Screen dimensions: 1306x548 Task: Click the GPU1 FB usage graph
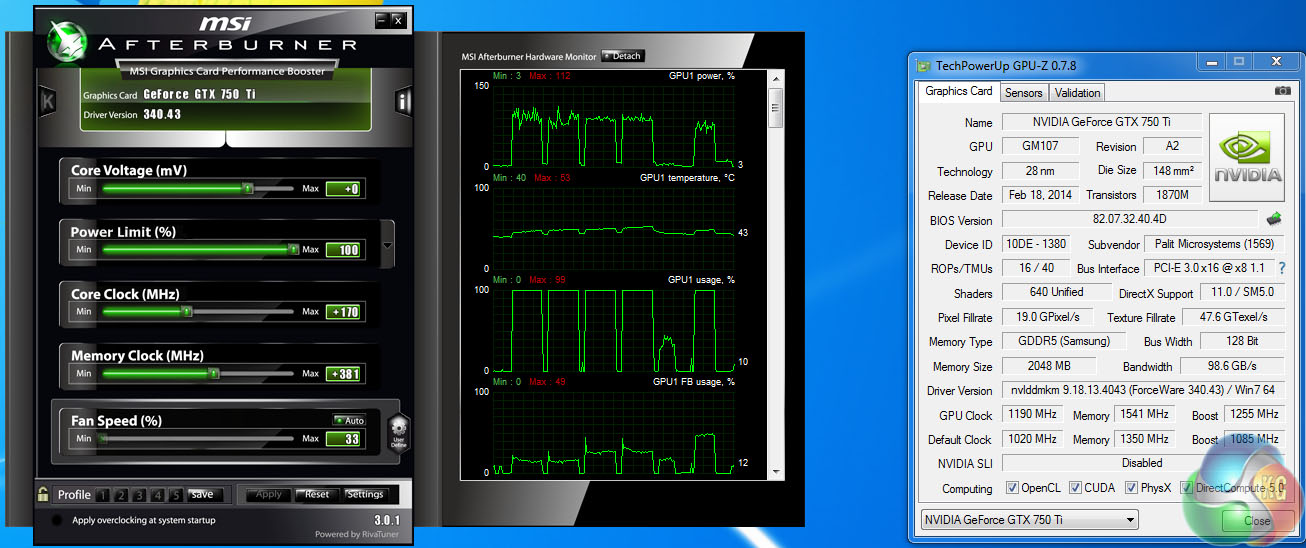click(x=613, y=431)
